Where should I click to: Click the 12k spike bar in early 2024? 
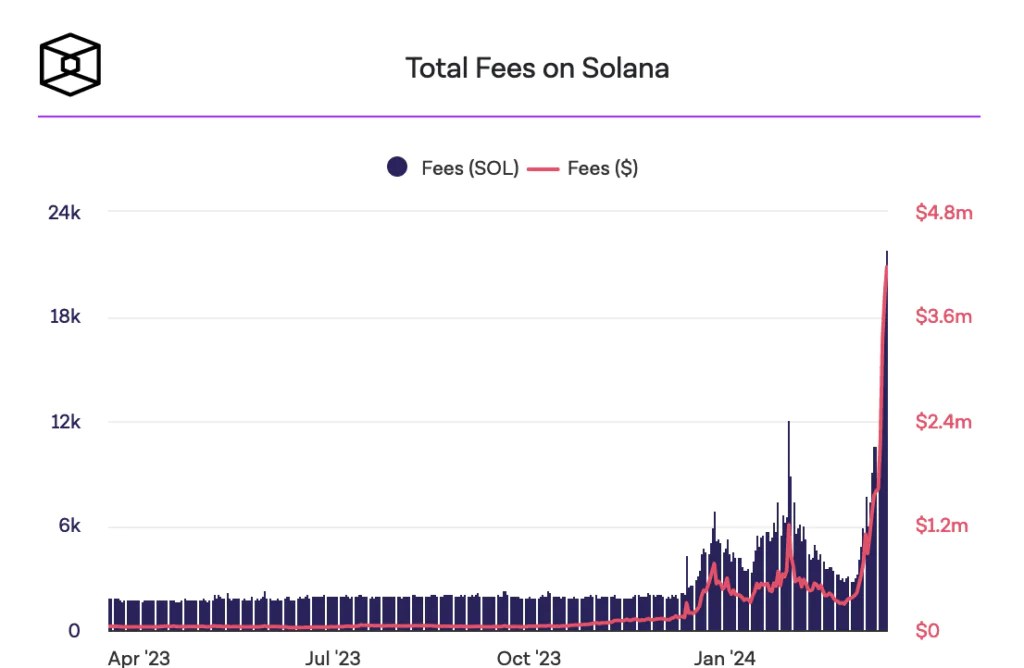[x=789, y=526]
